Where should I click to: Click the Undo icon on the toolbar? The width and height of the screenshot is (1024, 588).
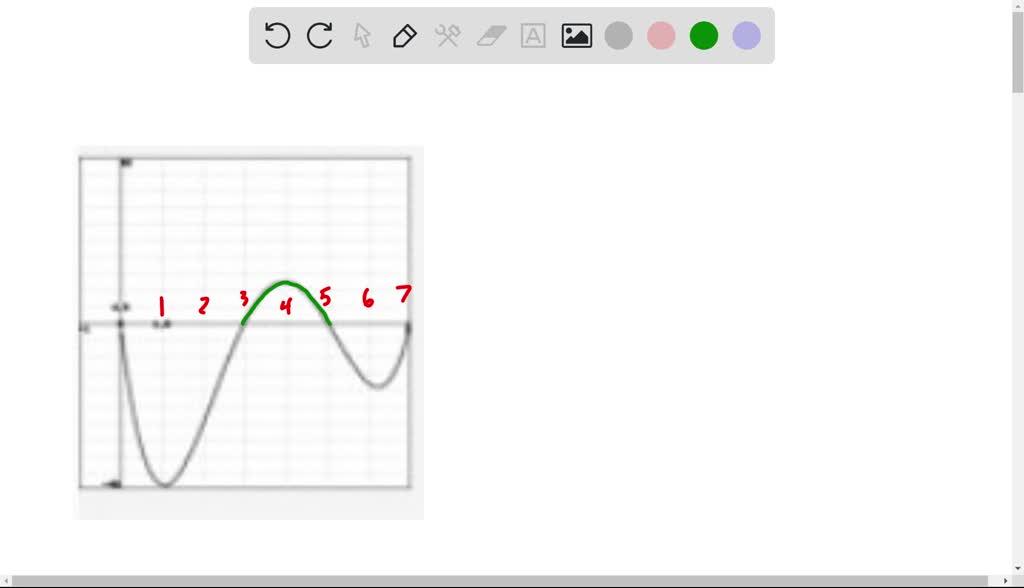pyautogui.click(x=276, y=35)
